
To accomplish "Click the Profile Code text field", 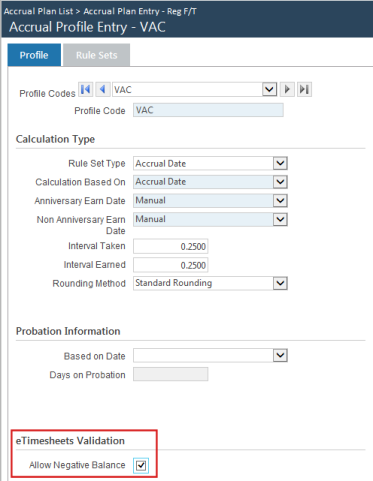I will coord(208,110).
